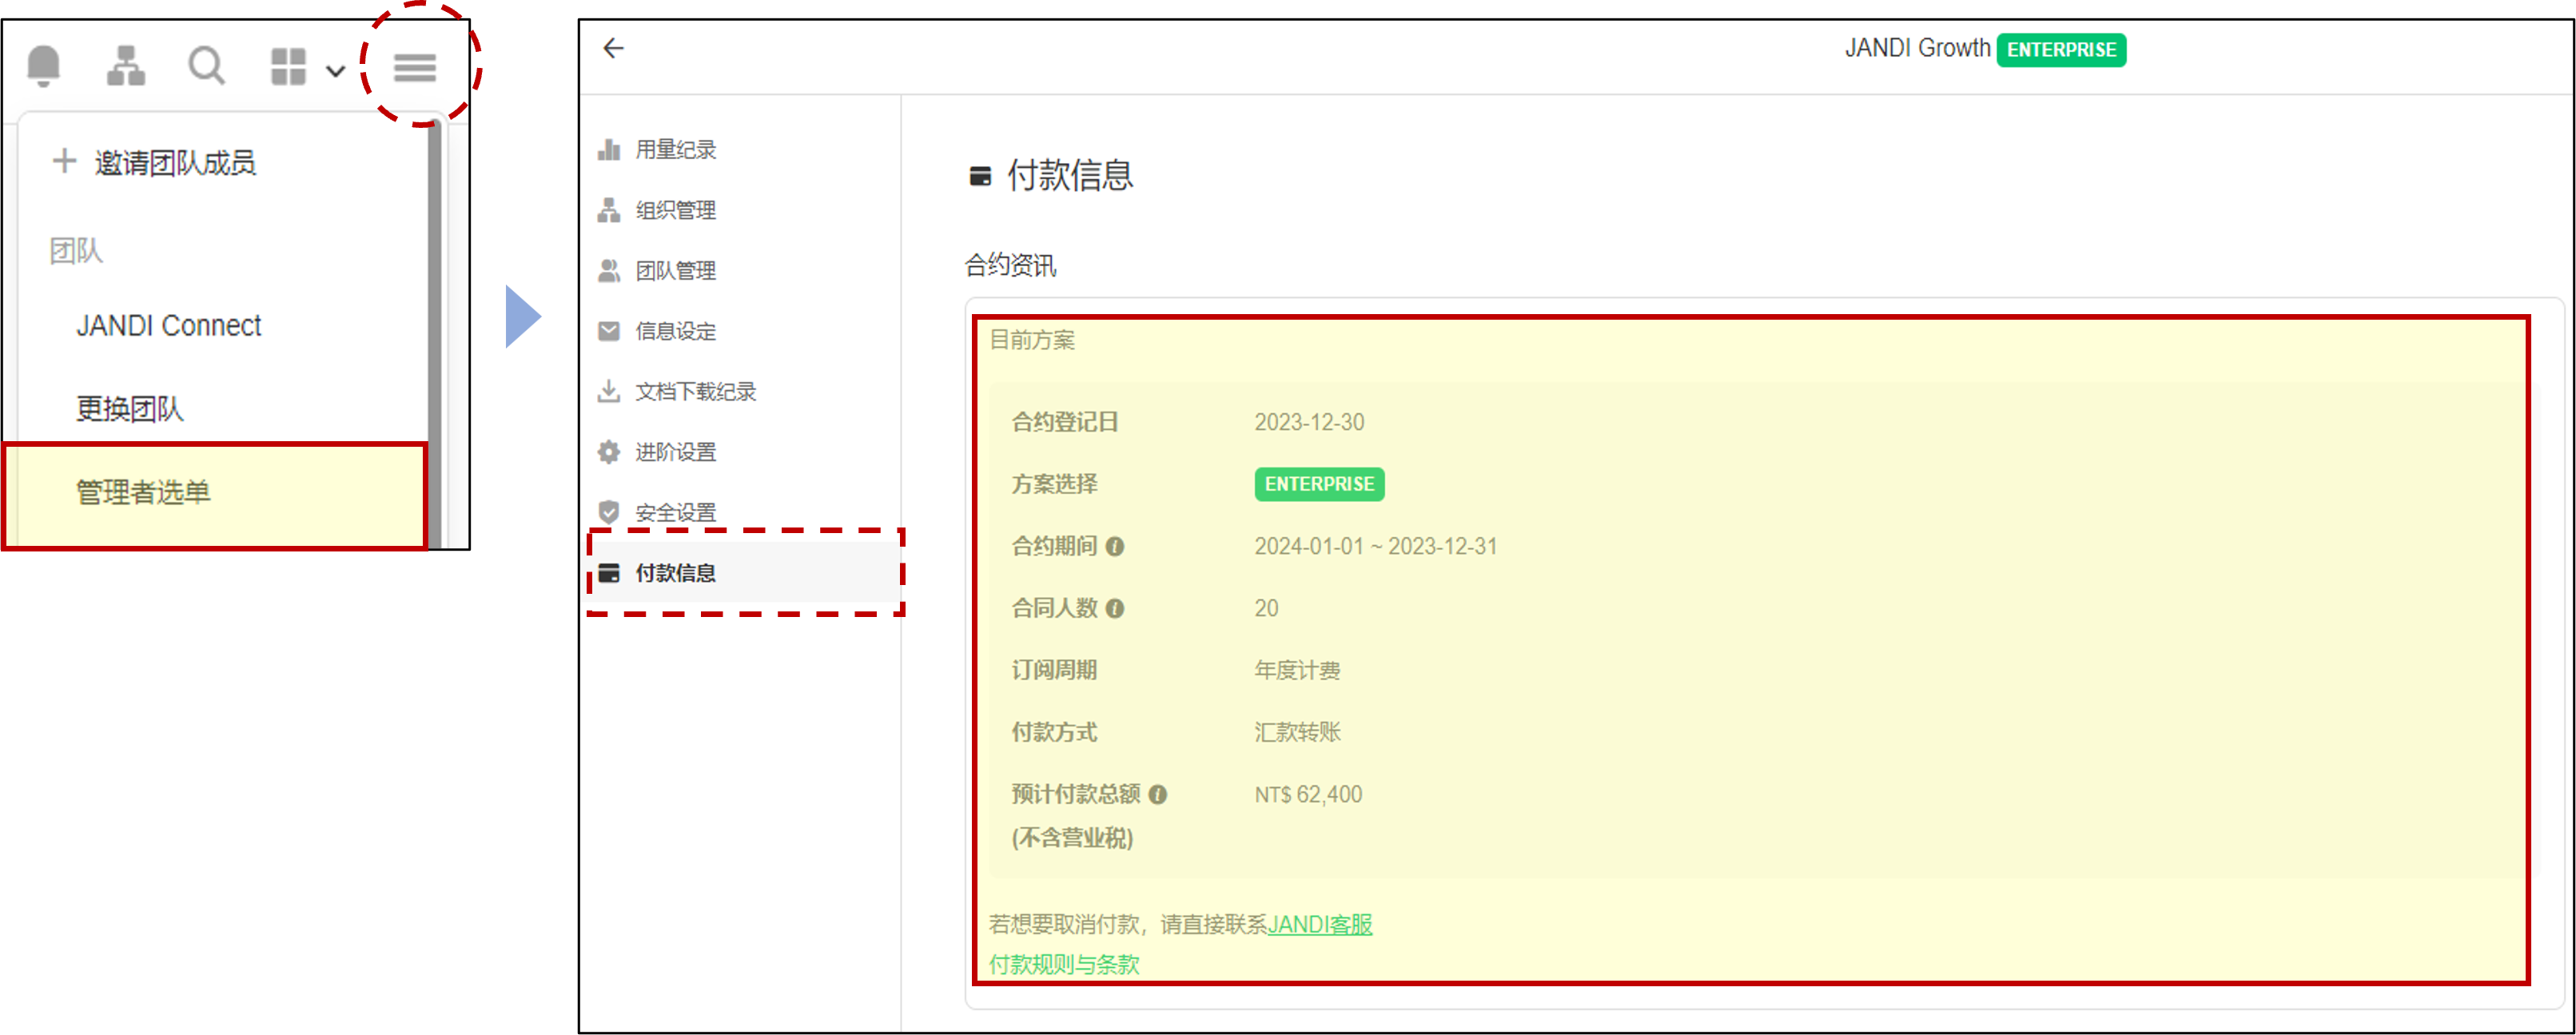Open 安全设置 sidebar item
2576x1035 pixels.
coord(675,513)
